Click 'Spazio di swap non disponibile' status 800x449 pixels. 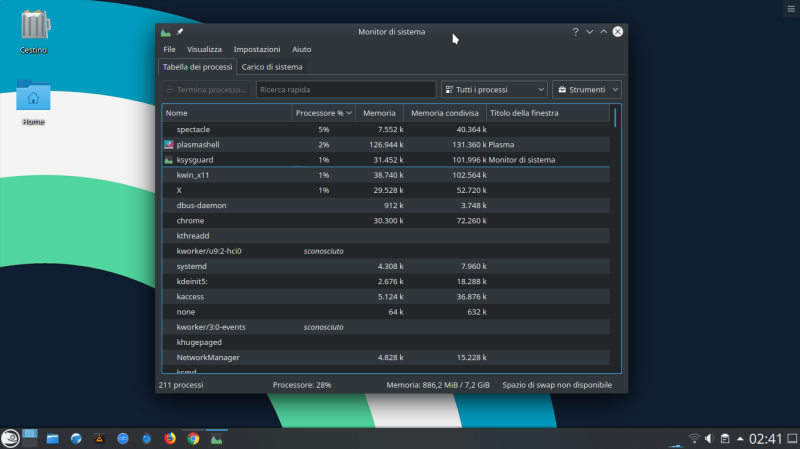coord(557,385)
